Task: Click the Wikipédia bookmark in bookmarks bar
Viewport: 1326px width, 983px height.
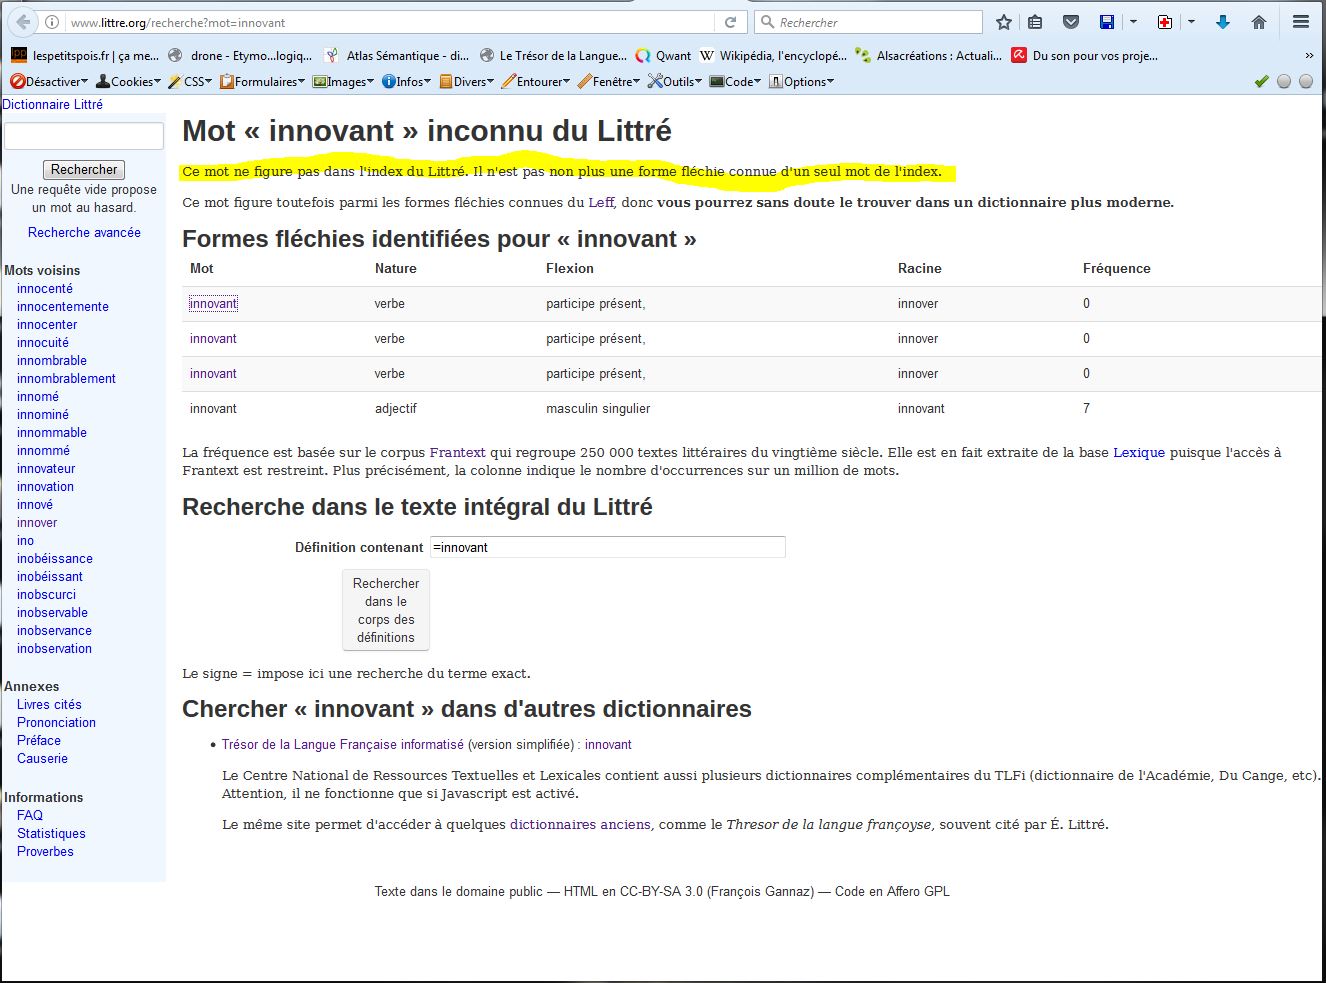Action: (773, 56)
